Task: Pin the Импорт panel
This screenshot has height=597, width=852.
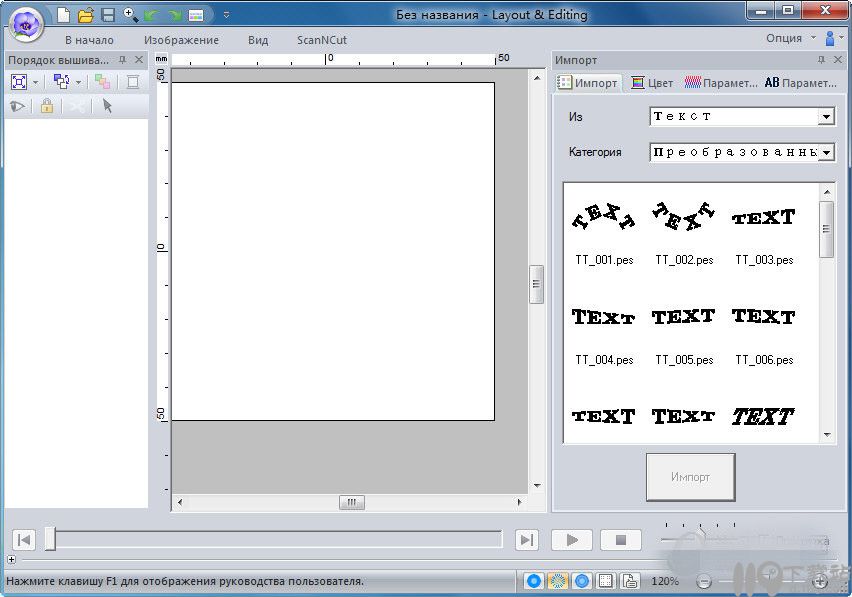Action: (x=821, y=60)
